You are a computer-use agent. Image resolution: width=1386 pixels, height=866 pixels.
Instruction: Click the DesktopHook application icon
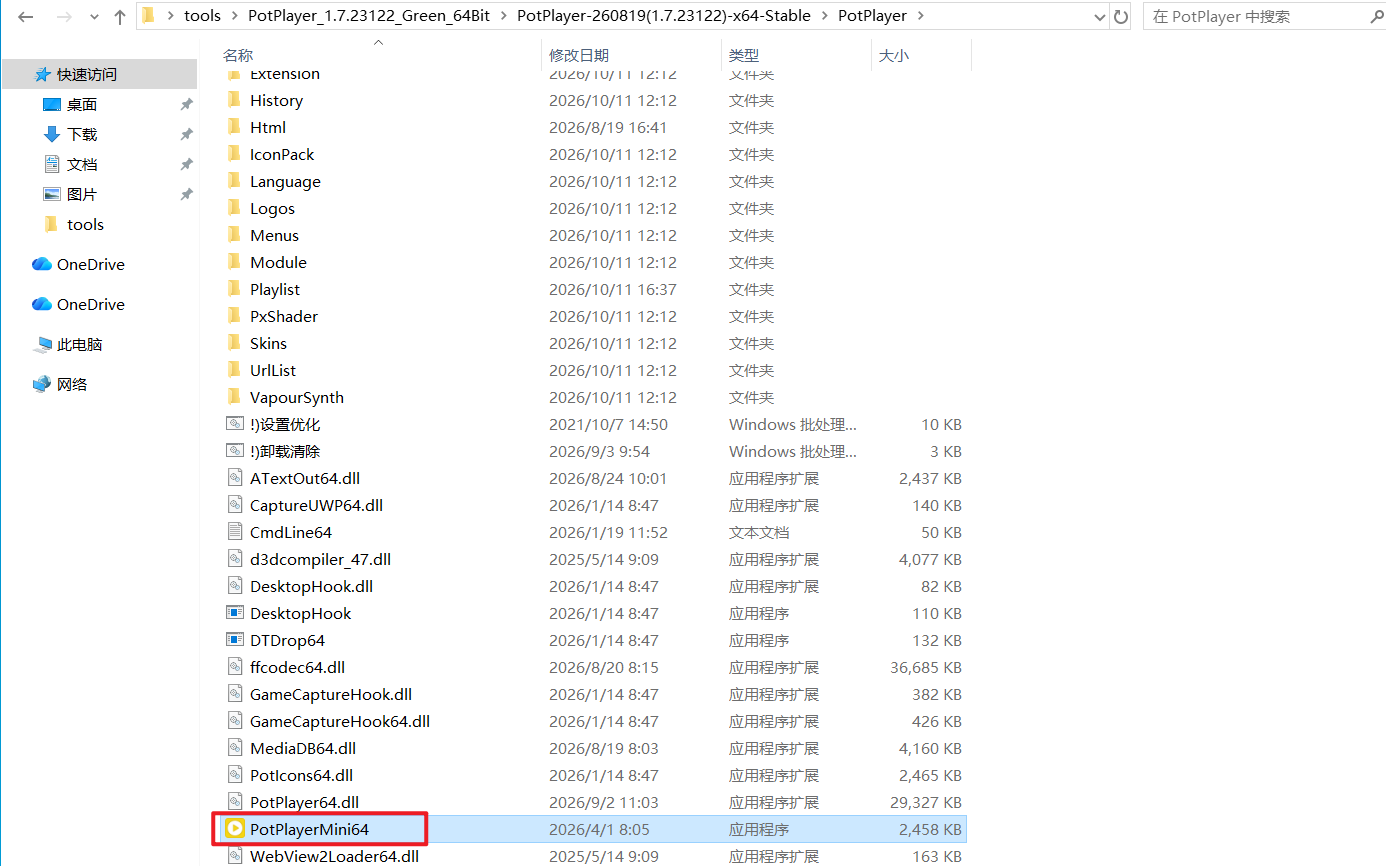click(x=235, y=613)
